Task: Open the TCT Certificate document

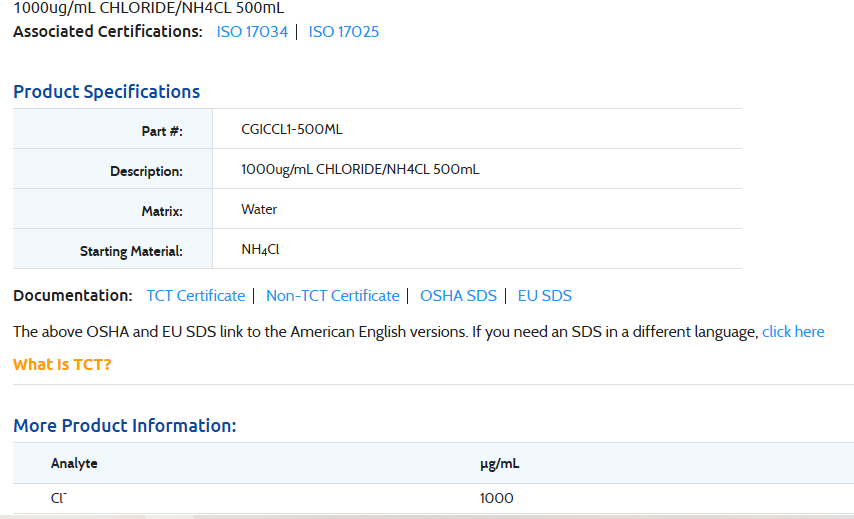Action: [195, 296]
